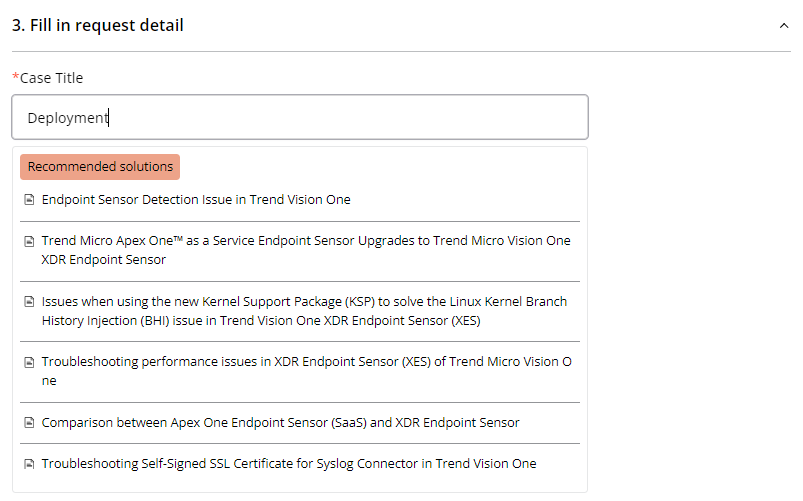Click the word Deployment typed in Case Title
Image resolution: width=803 pixels, height=501 pixels.
point(67,118)
